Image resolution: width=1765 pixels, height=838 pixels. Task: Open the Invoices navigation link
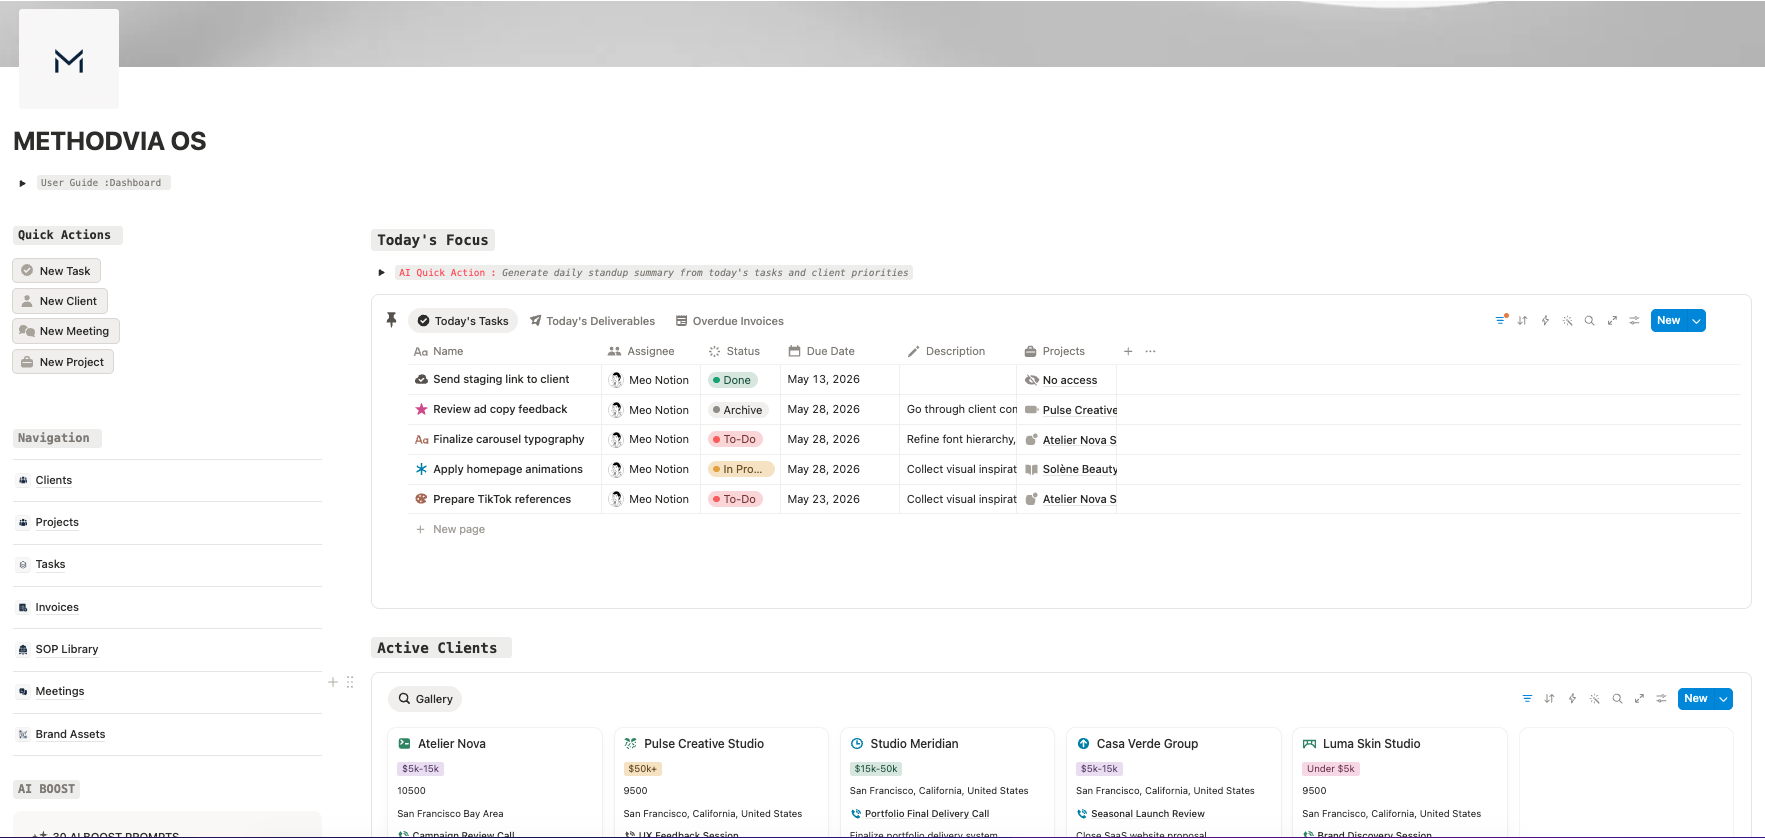pos(57,607)
